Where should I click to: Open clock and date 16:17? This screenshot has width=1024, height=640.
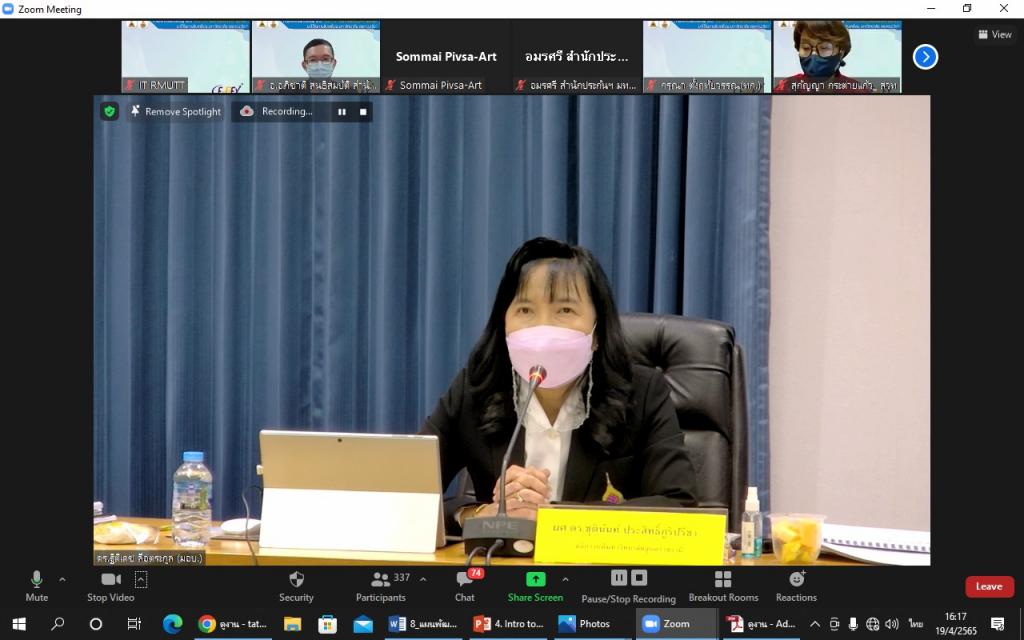(x=955, y=624)
